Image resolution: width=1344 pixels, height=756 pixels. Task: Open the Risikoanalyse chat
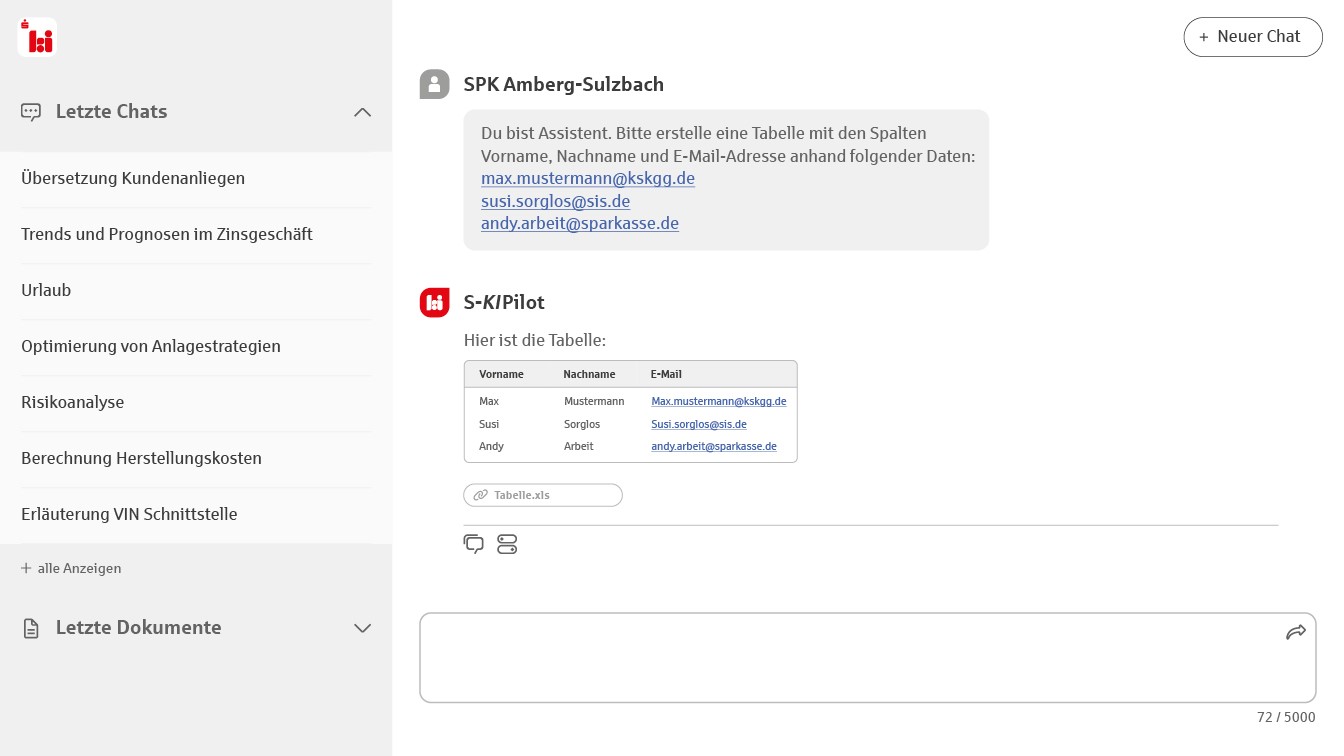pos(73,402)
